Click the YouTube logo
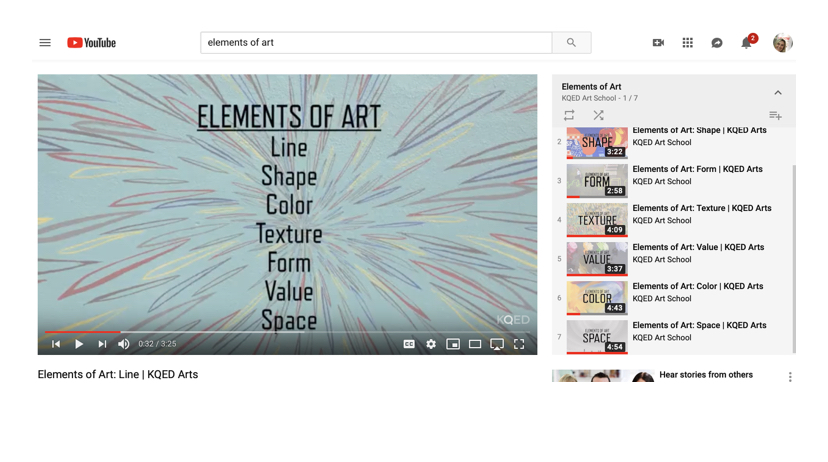This screenshot has width=828, height=462. [91, 43]
